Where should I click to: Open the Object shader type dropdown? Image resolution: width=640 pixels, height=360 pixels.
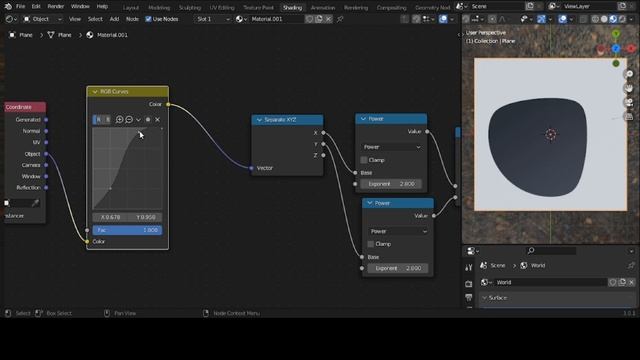click(43, 19)
